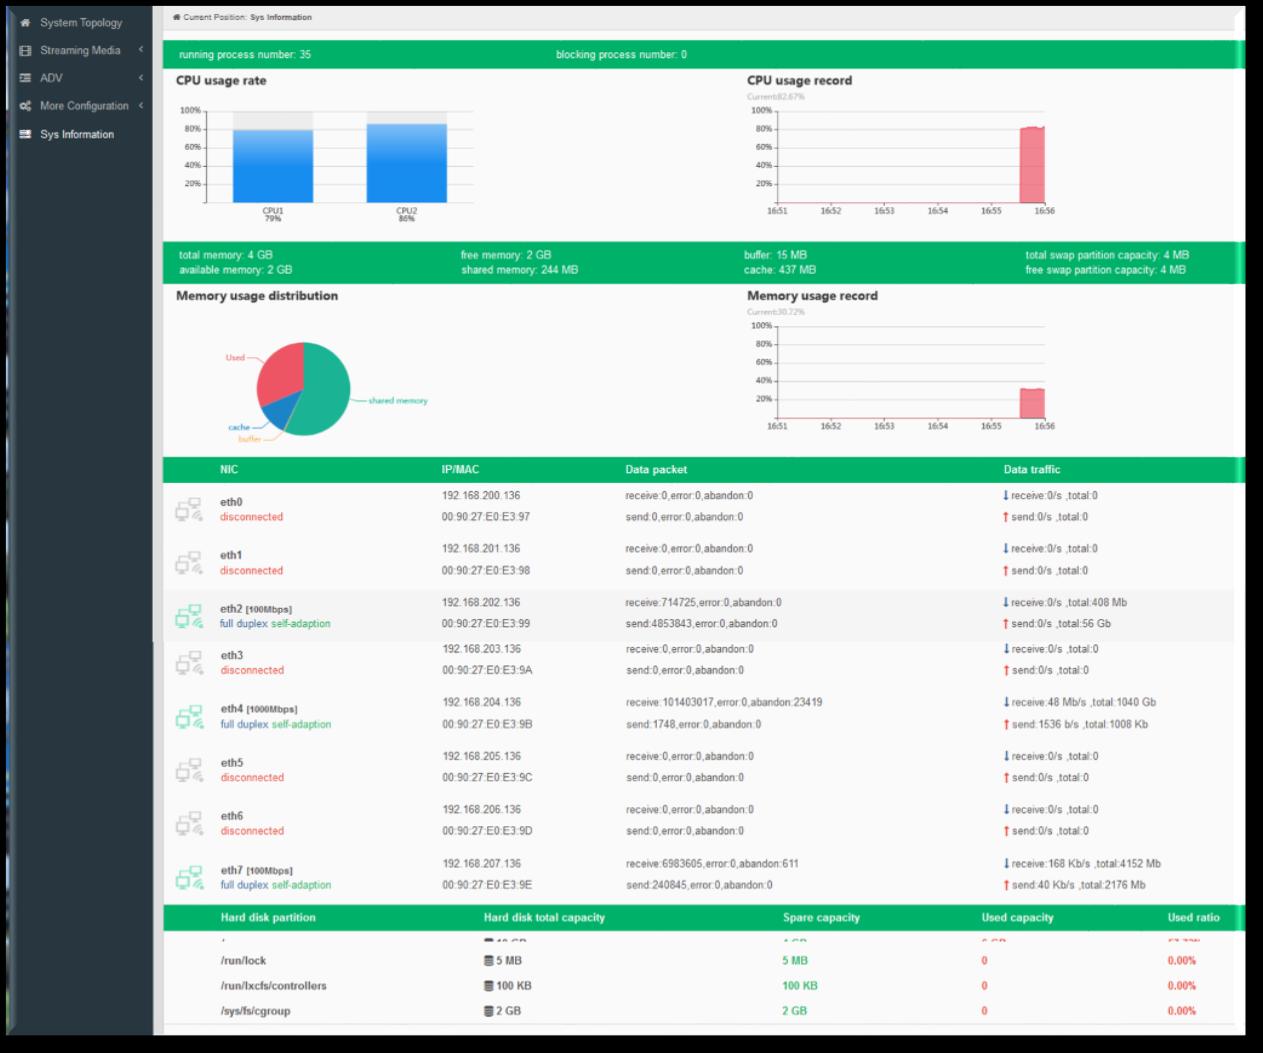The width and height of the screenshot is (1263, 1053).
Task: Click the eth0 disconnected network icon
Action: coord(189,510)
